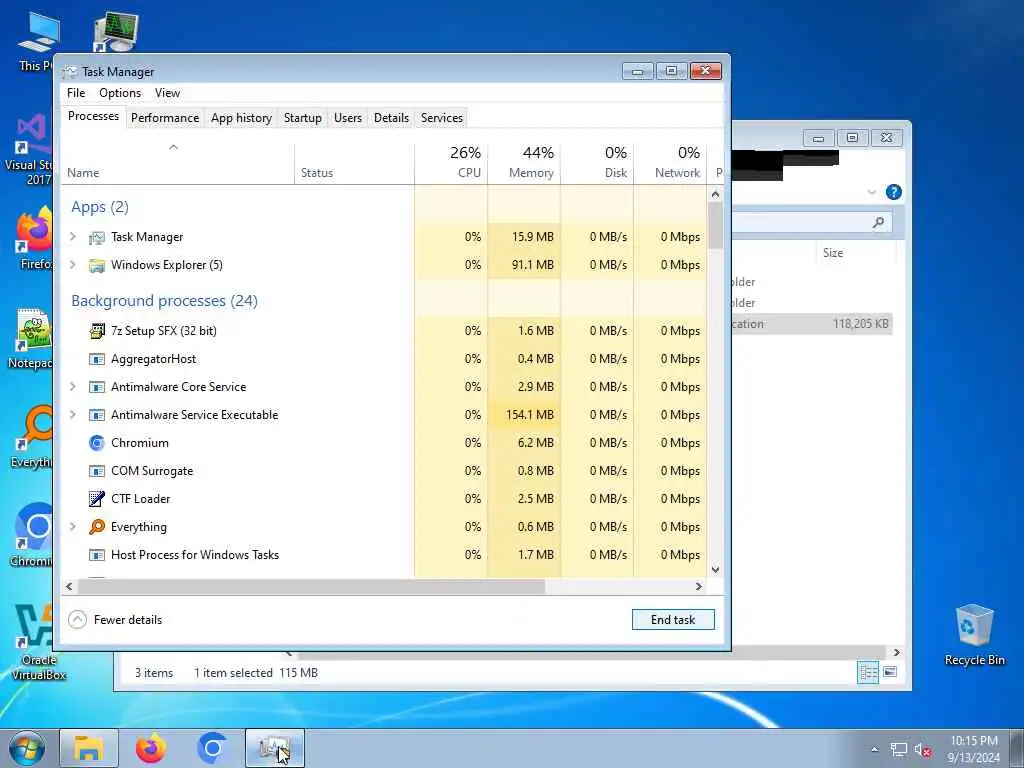Click the COM Surrogate icon
This screenshot has width=1024, height=768.
click(97, 472)
